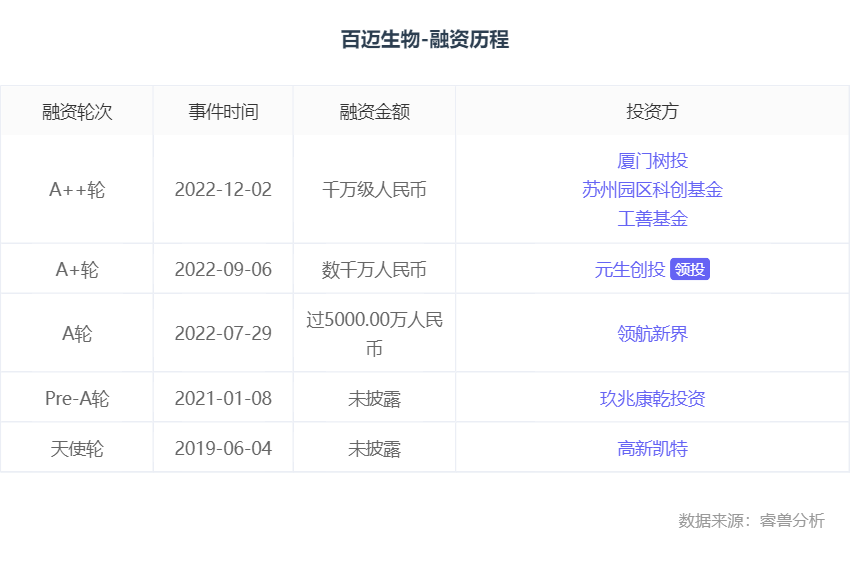Open the 厦门树投 investor link
This screenshot has width=850, height=563.
[x=652, y=161]
